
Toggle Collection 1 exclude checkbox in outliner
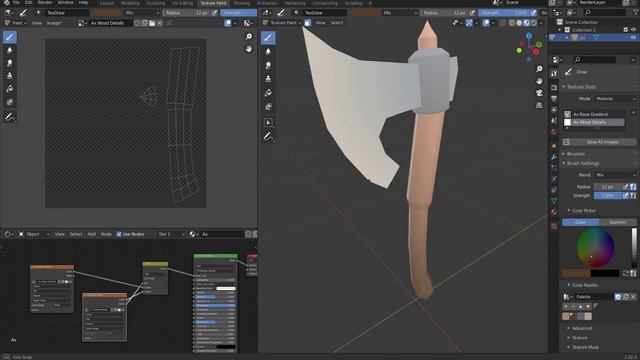(626, 30)
